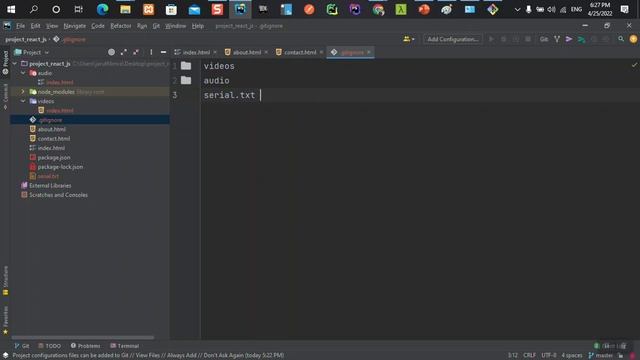Switch to the about.html editor tab

coord(247,52)
